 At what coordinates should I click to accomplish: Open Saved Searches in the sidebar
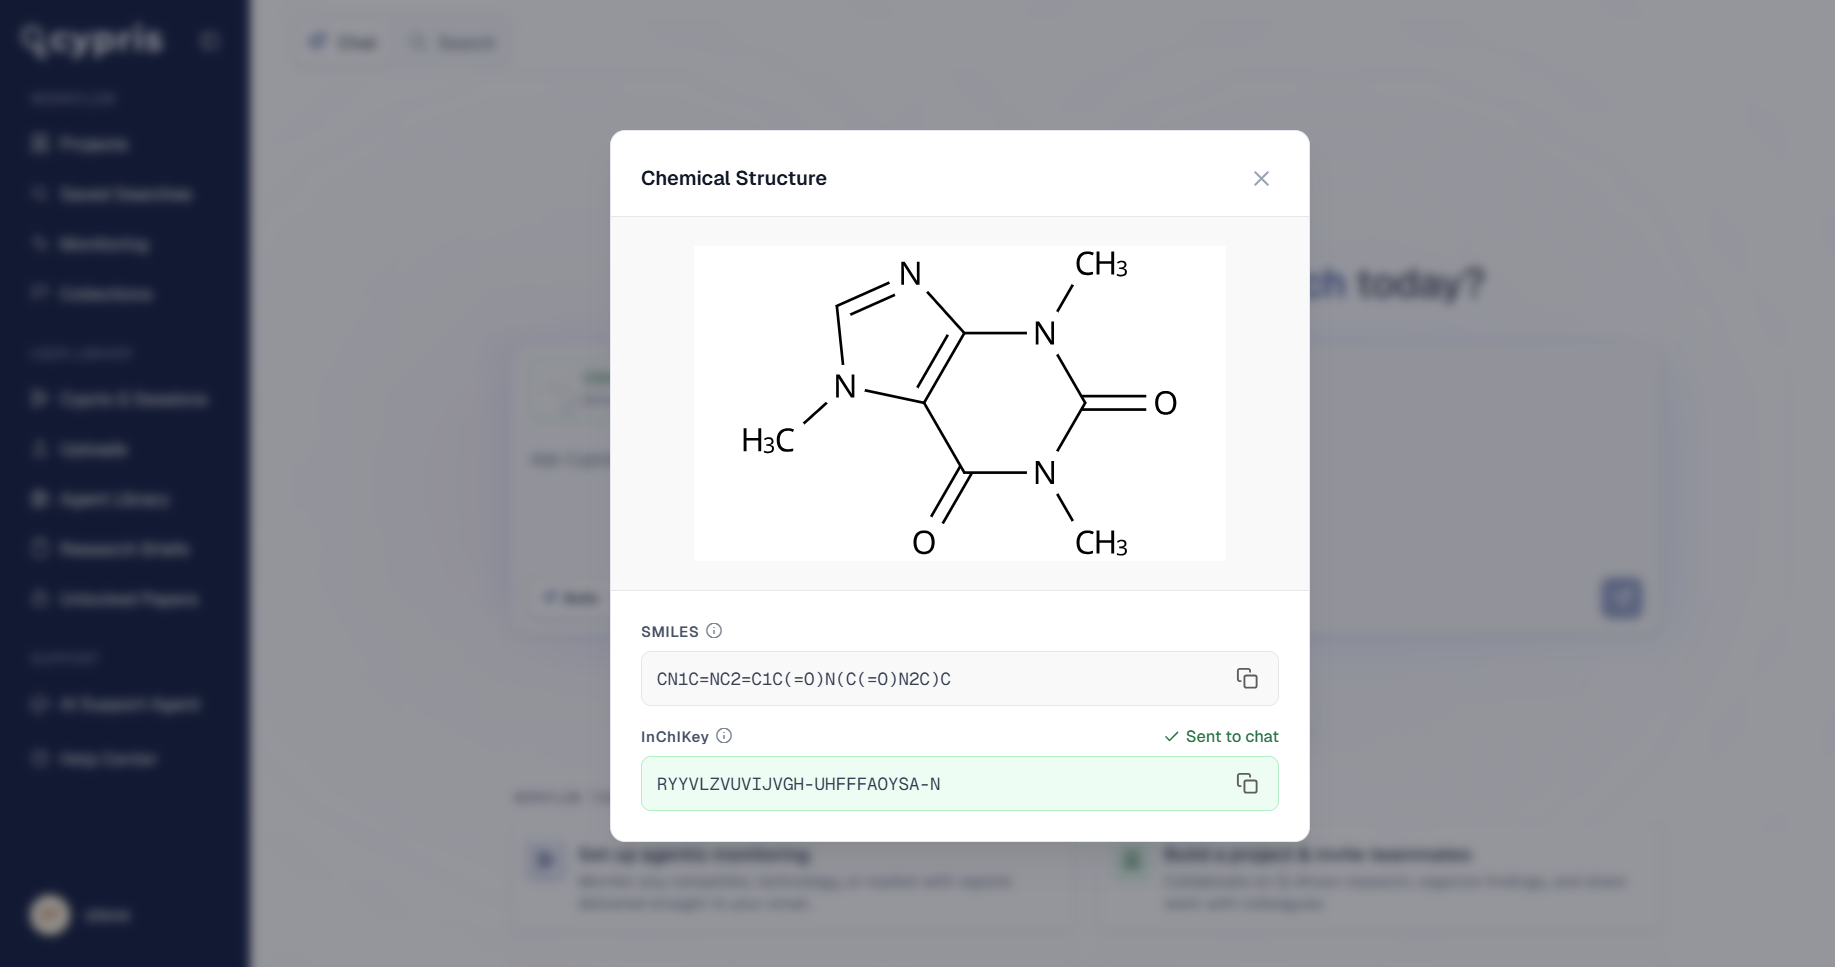pyautogui.click(x=125, y=194)
